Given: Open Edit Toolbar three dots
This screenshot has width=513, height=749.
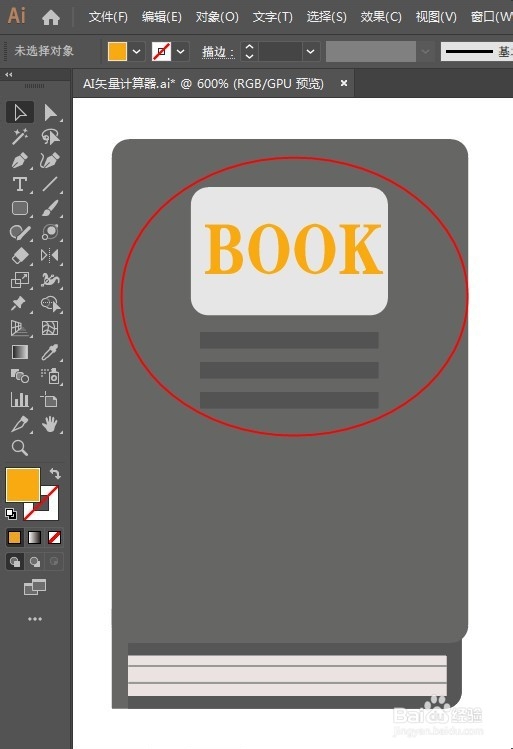Looking at the screenshot, I should 35,619.
